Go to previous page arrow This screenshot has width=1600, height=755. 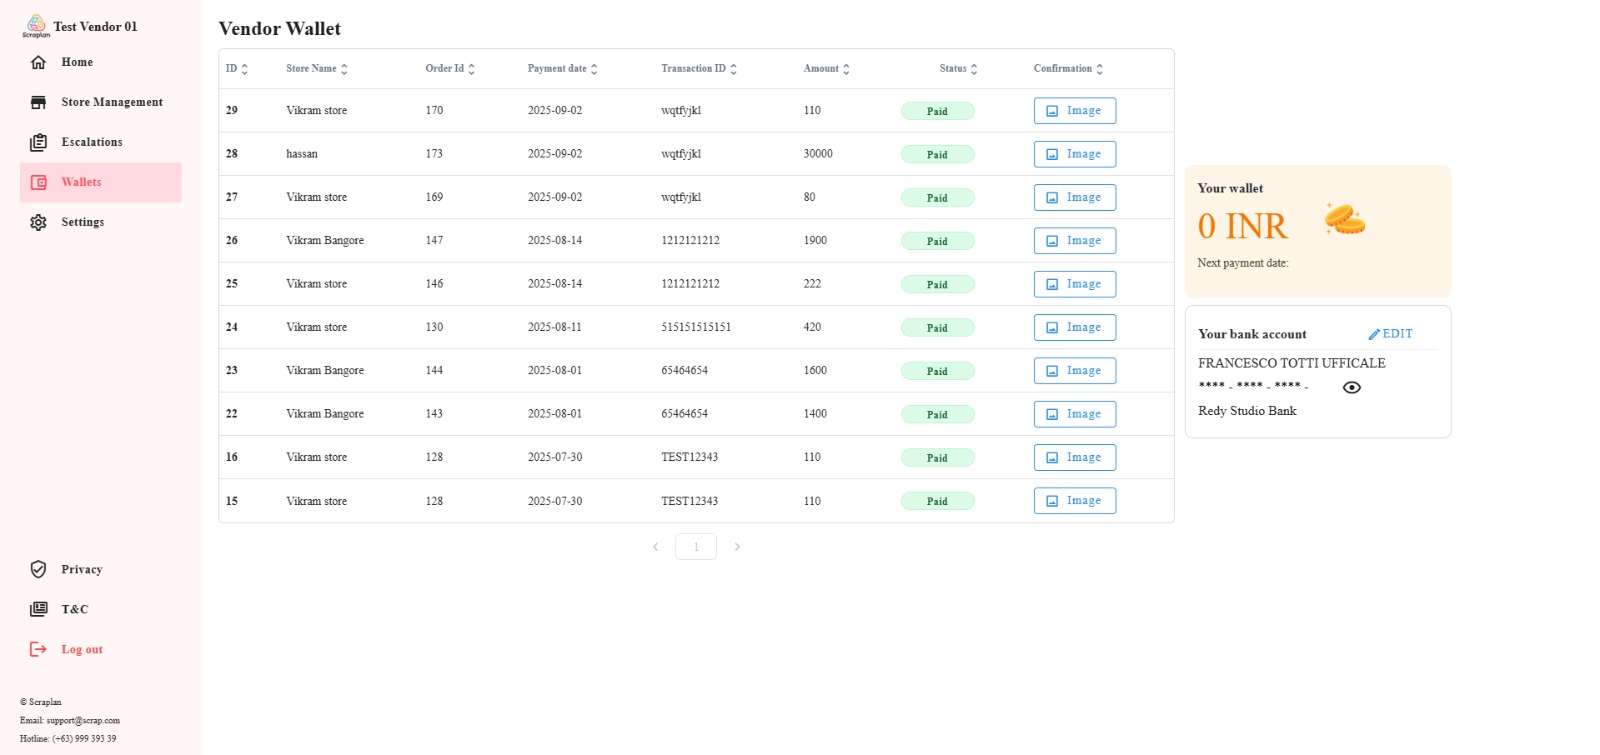(x=656, y=547)
